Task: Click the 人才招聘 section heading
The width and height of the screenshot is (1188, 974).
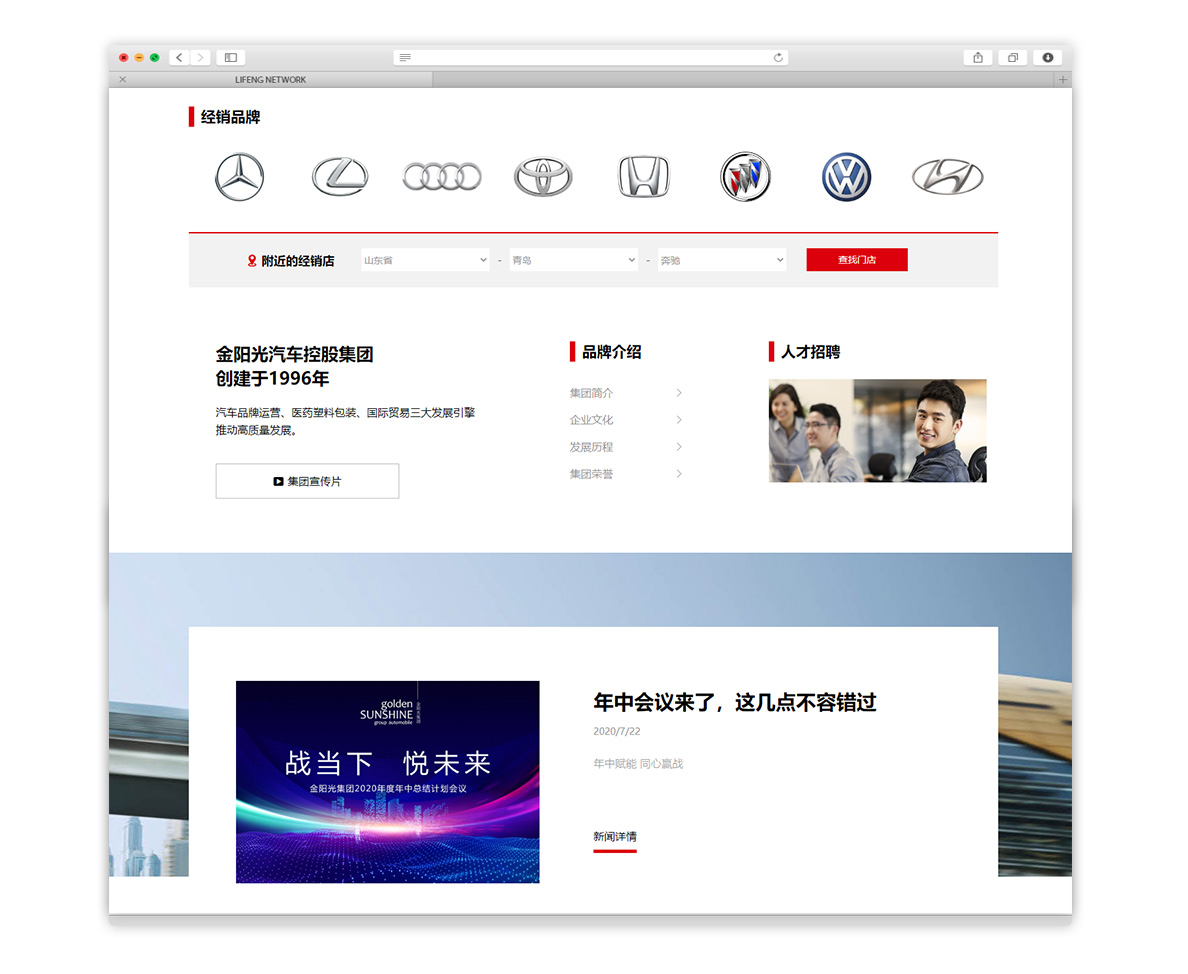Action: pyautogui.click(x=810, y=352)
